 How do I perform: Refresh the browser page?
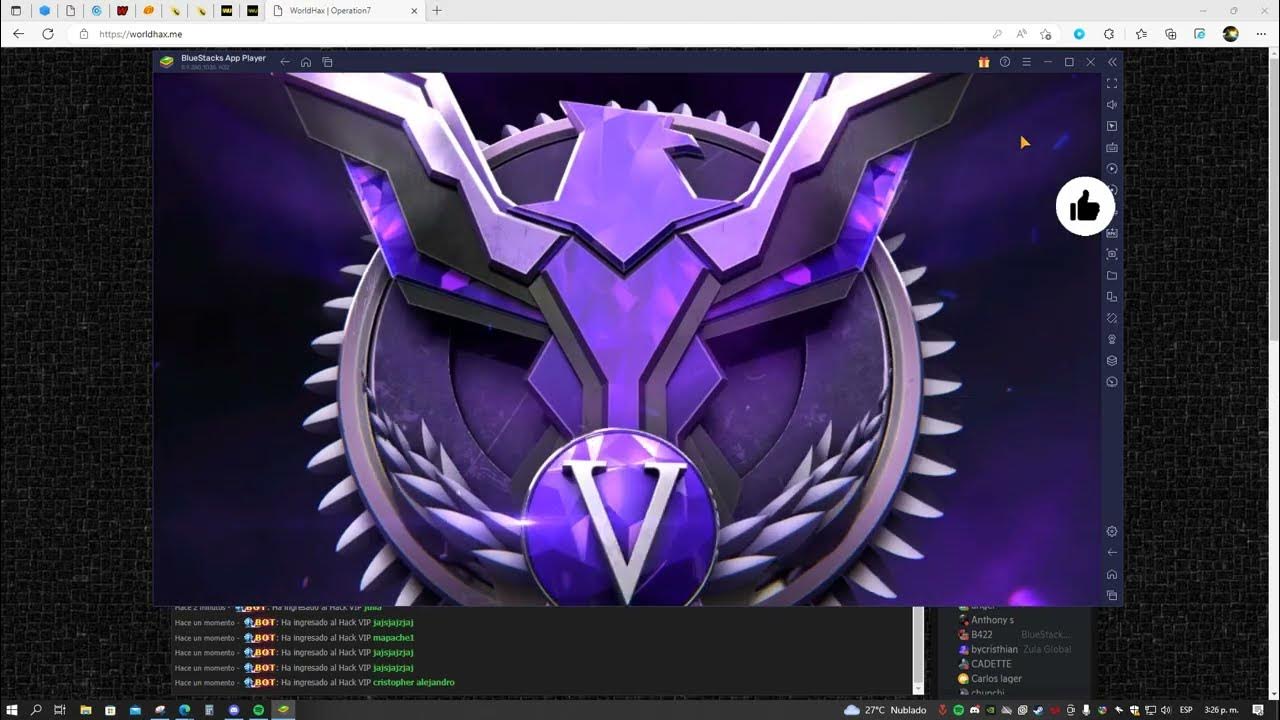click(47, 34)
